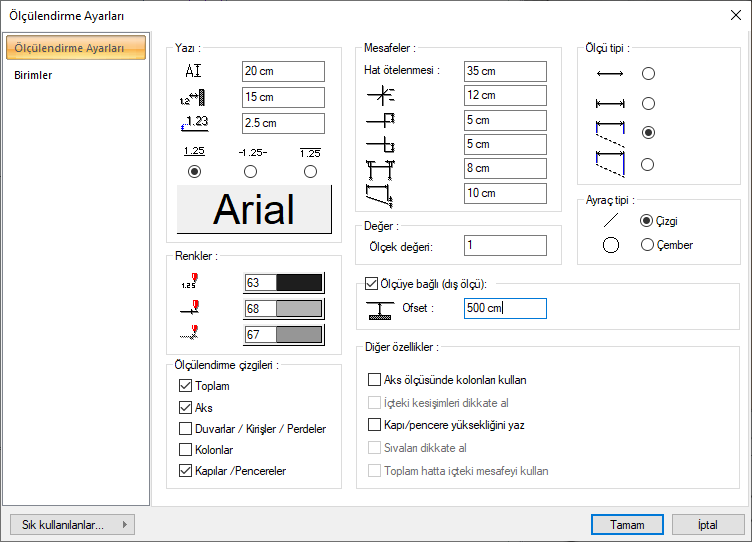Pick the dimension line color swatch 68

pyautogui.click(x=284, y=308)
